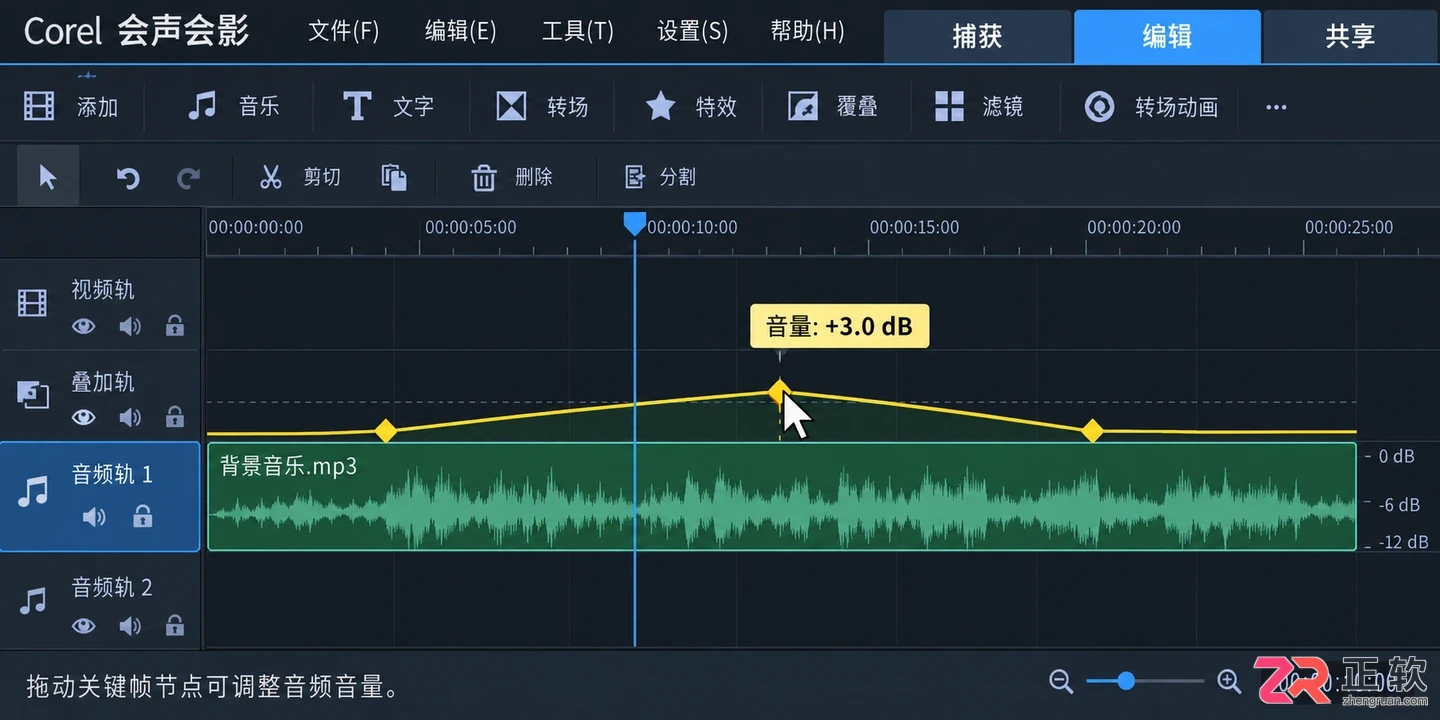Screen dimensions: 1440x720
Task: Click the 音量: +3.0 dB tooltip
Action: tap(840, 326)
